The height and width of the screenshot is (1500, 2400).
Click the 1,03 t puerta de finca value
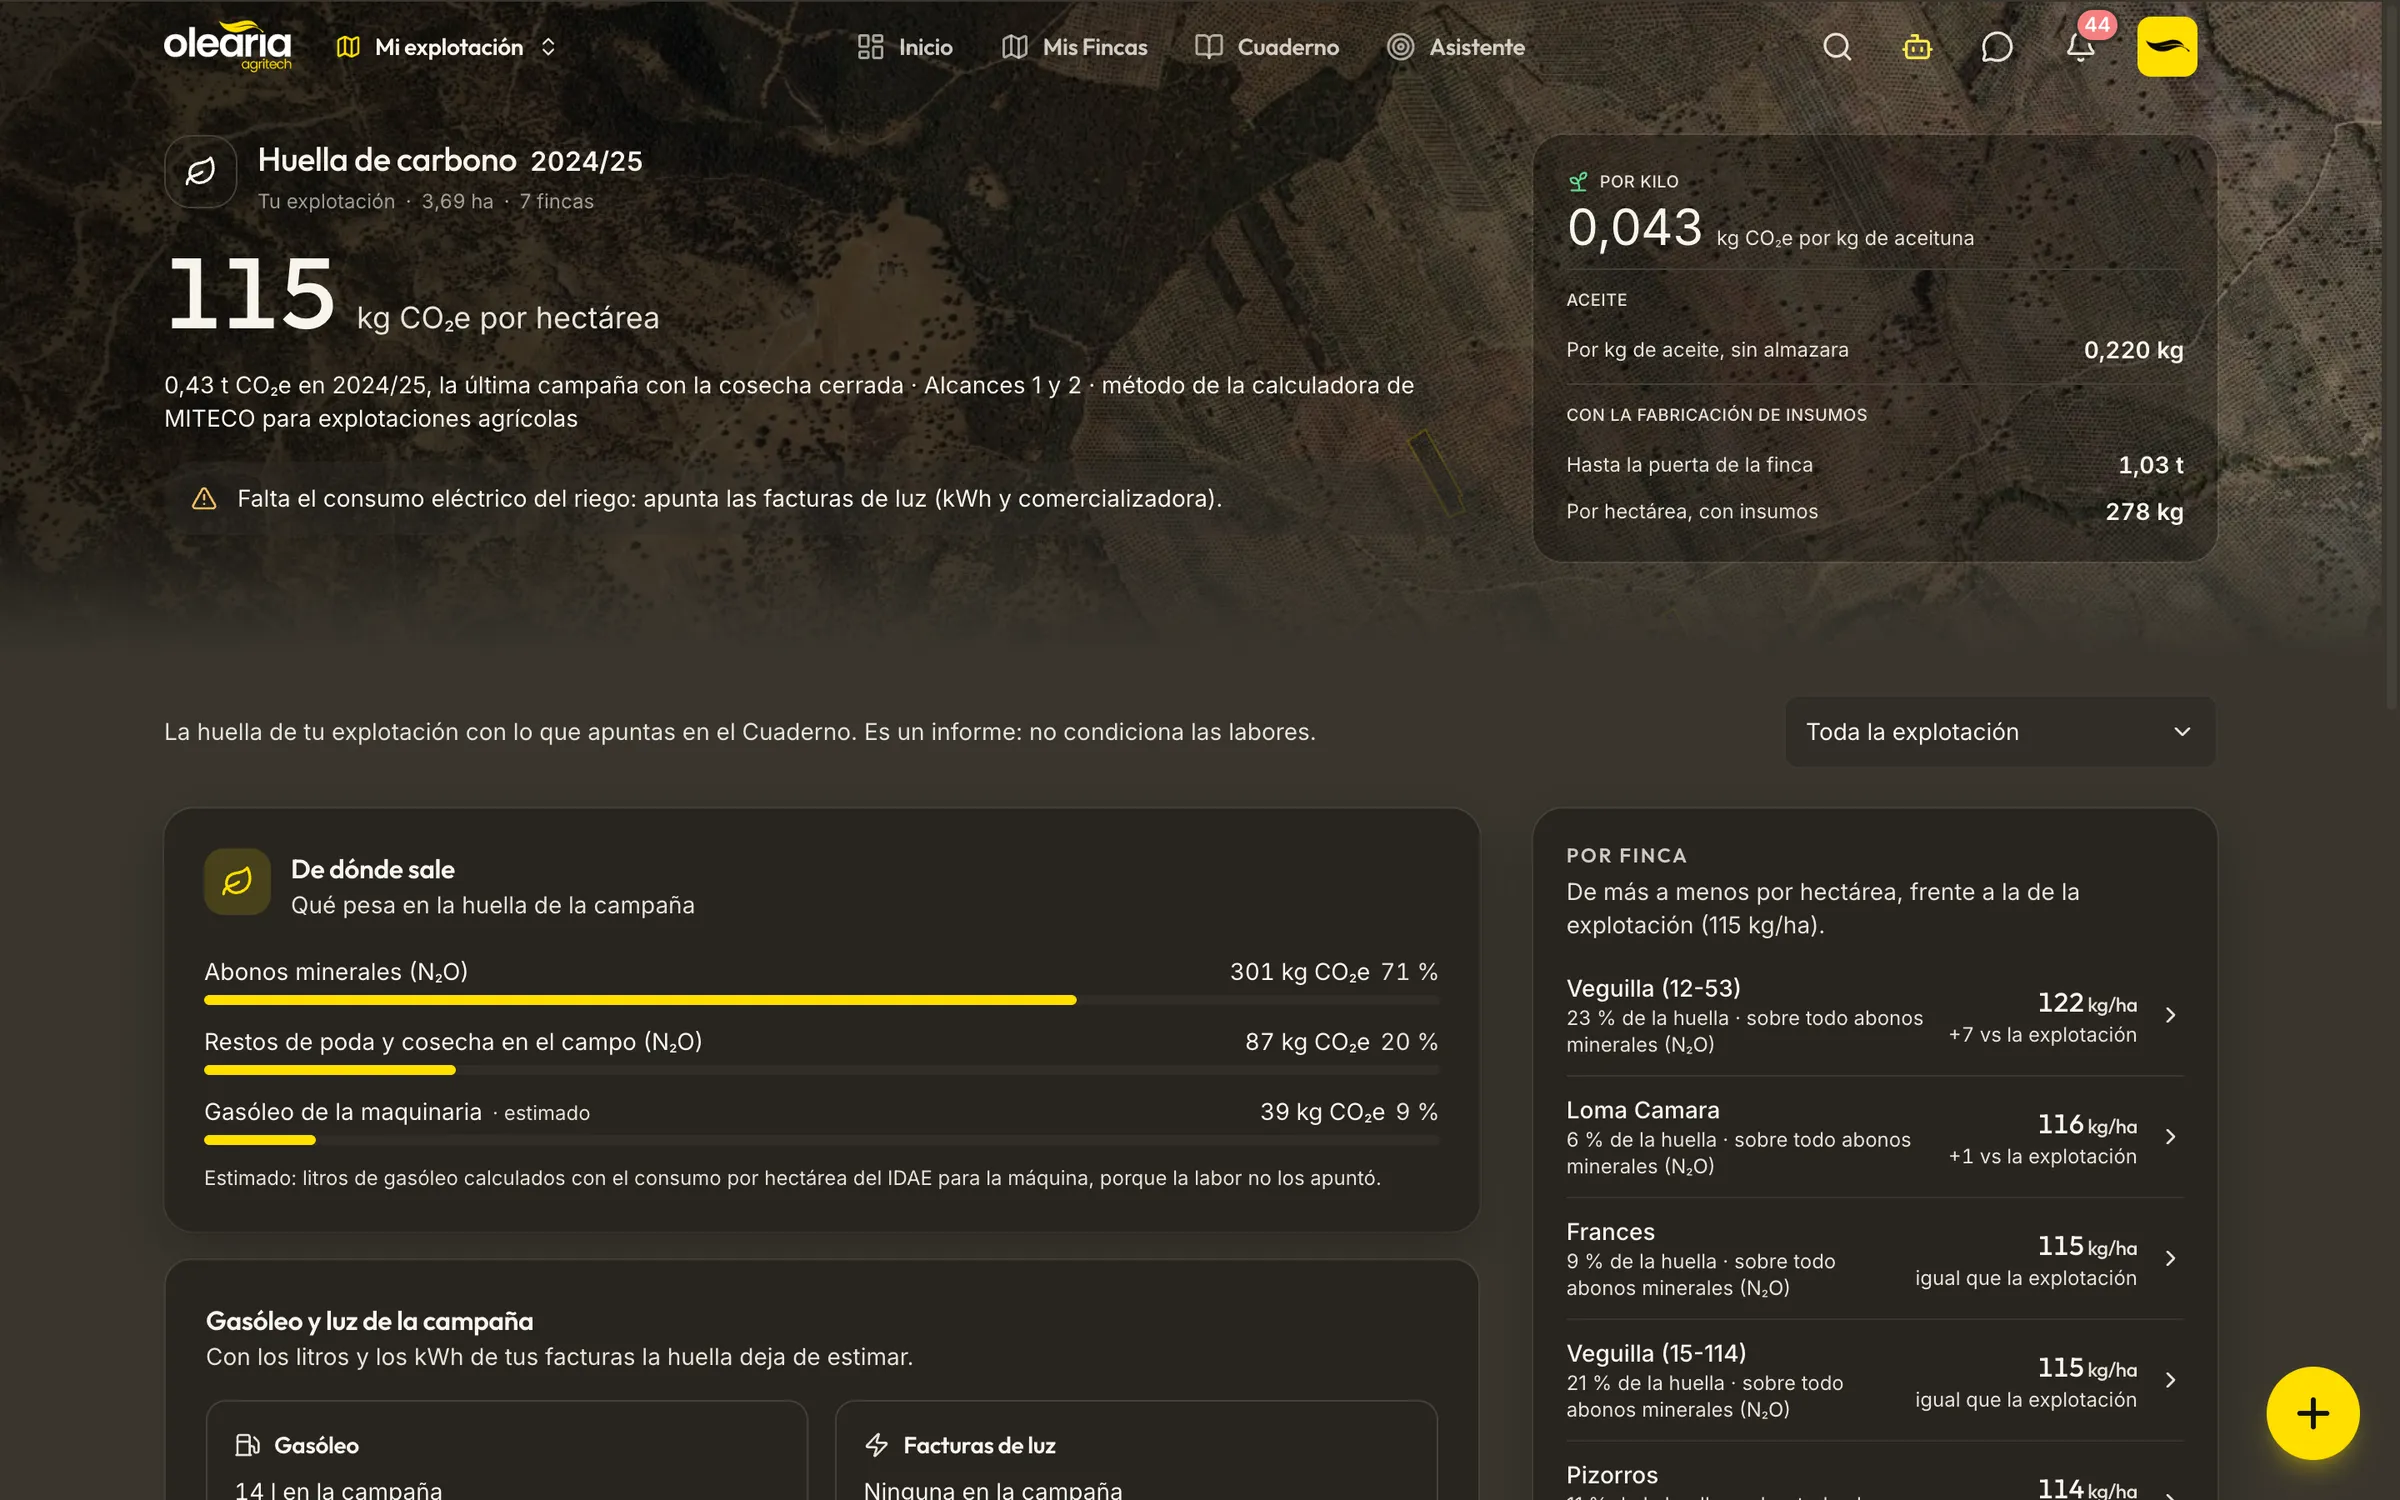2150,465
